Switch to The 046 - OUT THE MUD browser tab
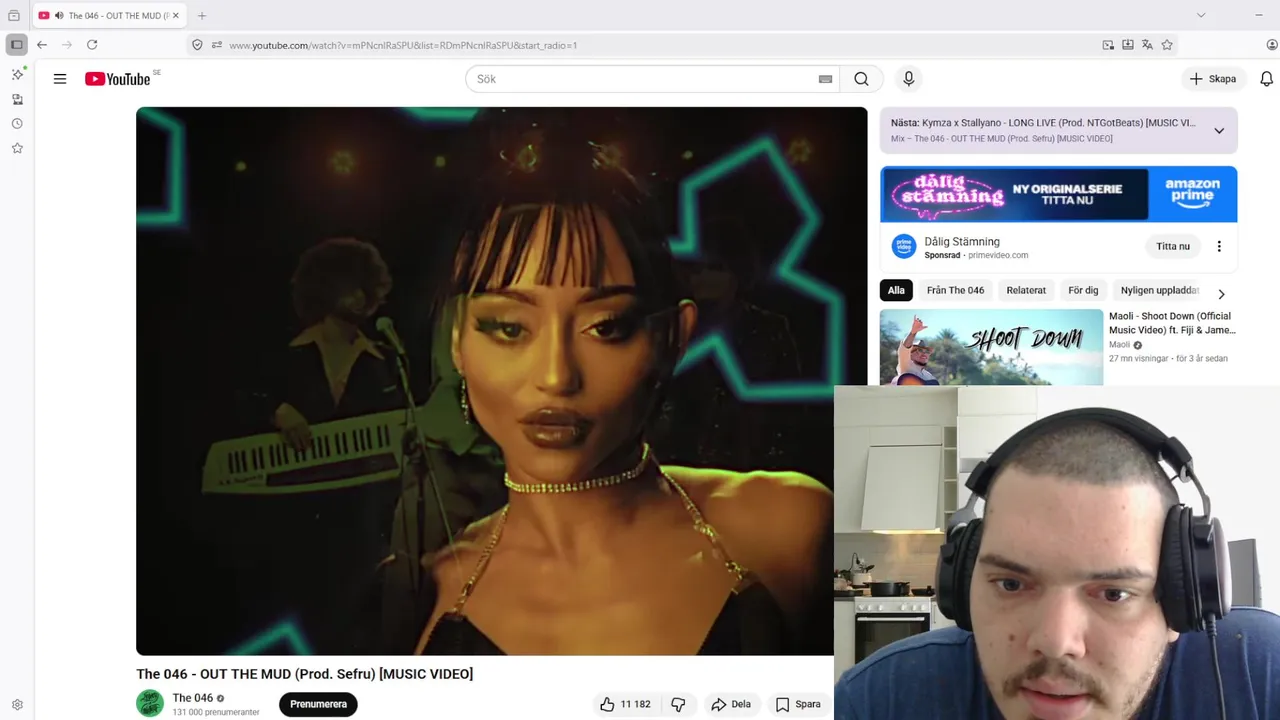1280x720 pixels. pos(110,16)
